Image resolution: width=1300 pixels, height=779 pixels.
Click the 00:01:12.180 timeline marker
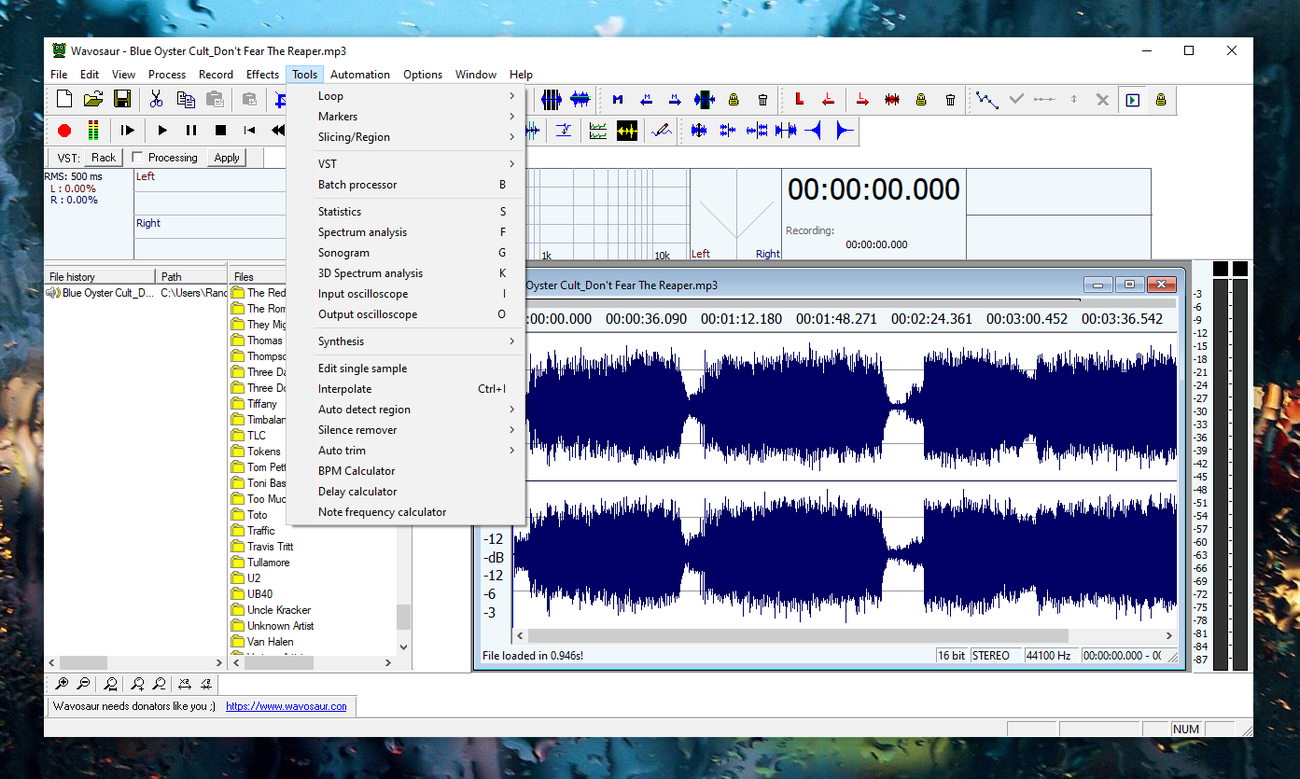740,319
